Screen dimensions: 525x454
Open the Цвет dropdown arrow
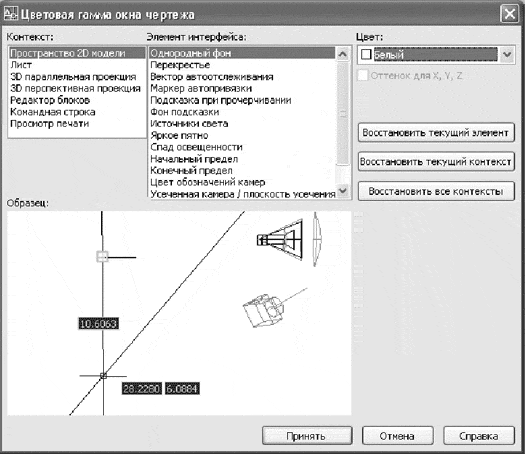[507, 54]
